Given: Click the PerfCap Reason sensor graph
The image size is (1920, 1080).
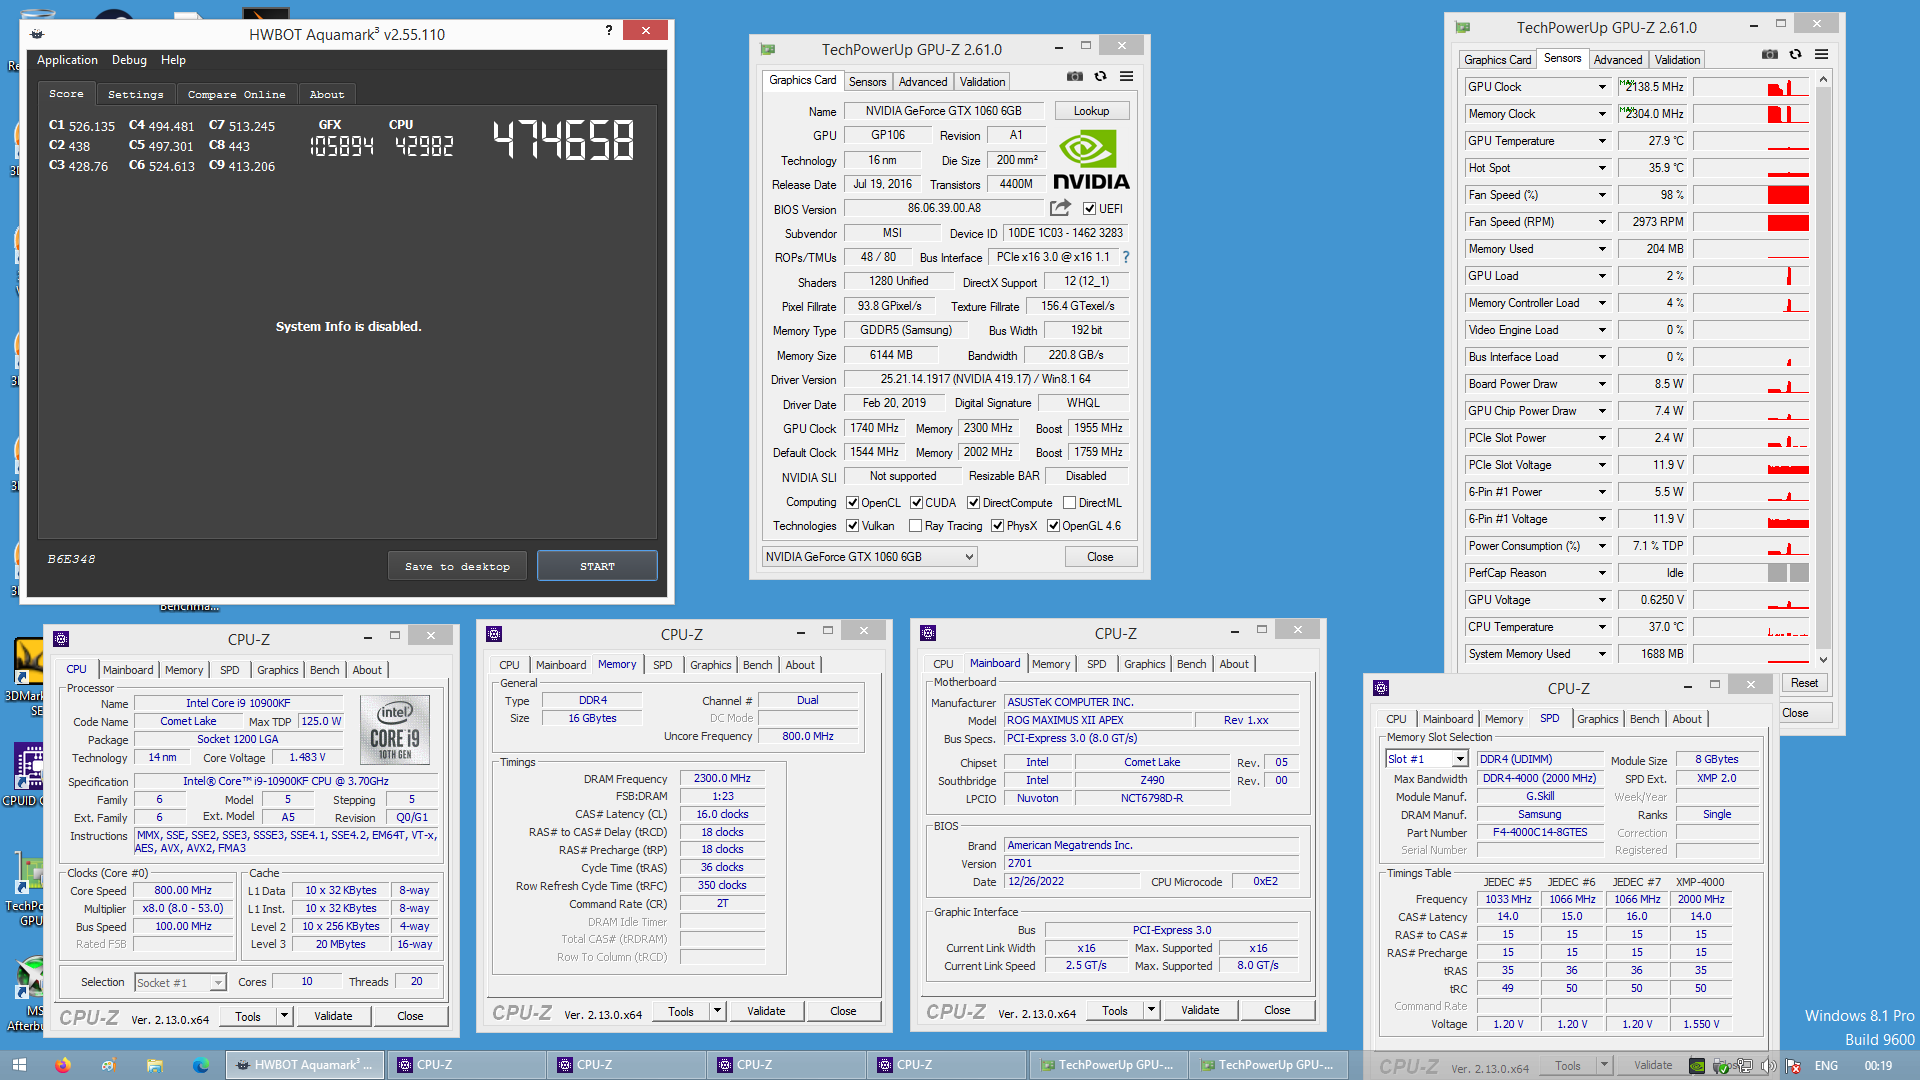Looking at the screenshot, I should (x=1751, y=573).
